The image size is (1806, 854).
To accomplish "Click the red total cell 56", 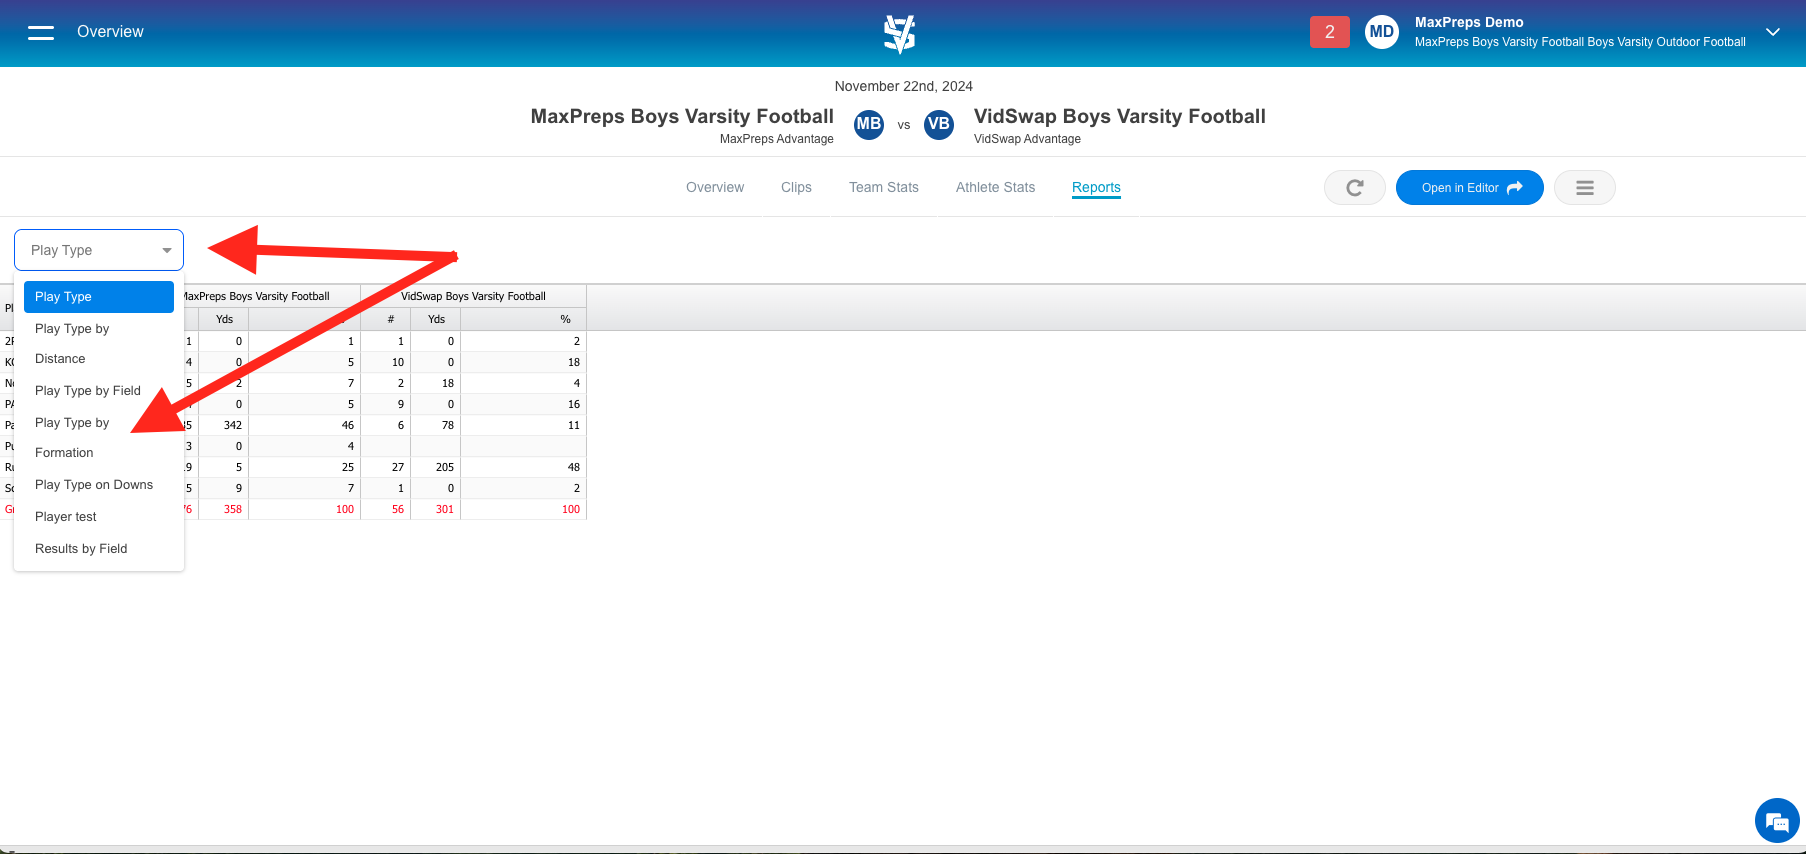I will [x=386, y=509].
